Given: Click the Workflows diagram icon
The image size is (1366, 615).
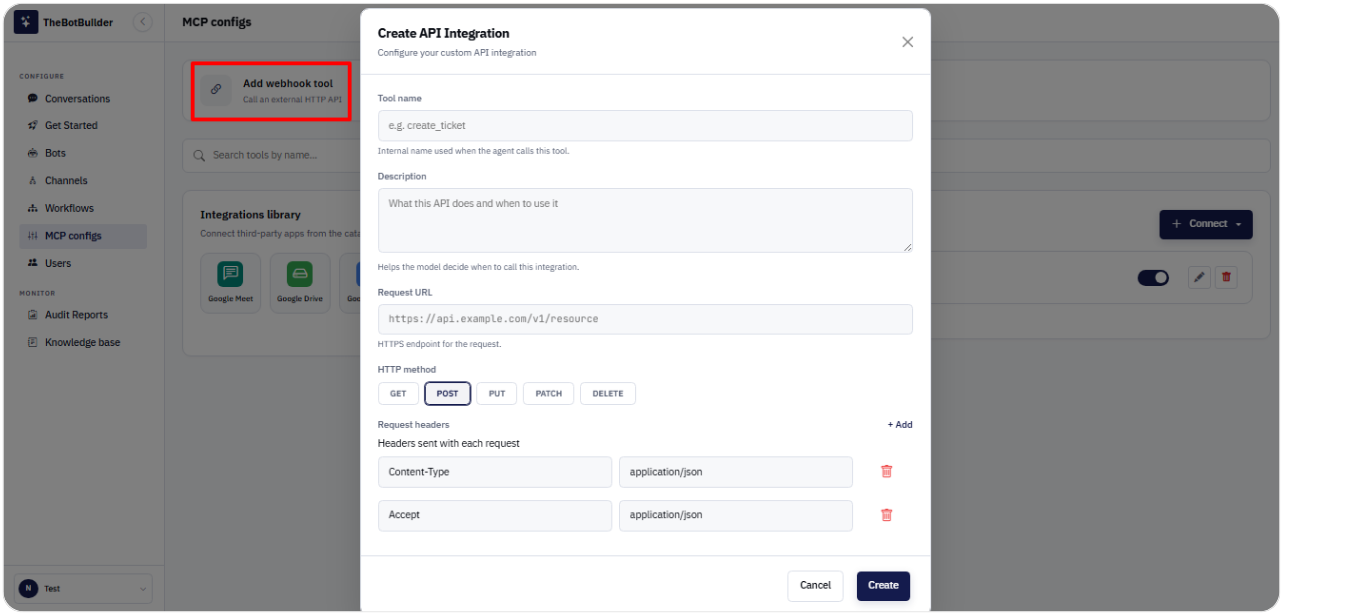Looking at the screenshot, I should [33, 208].
